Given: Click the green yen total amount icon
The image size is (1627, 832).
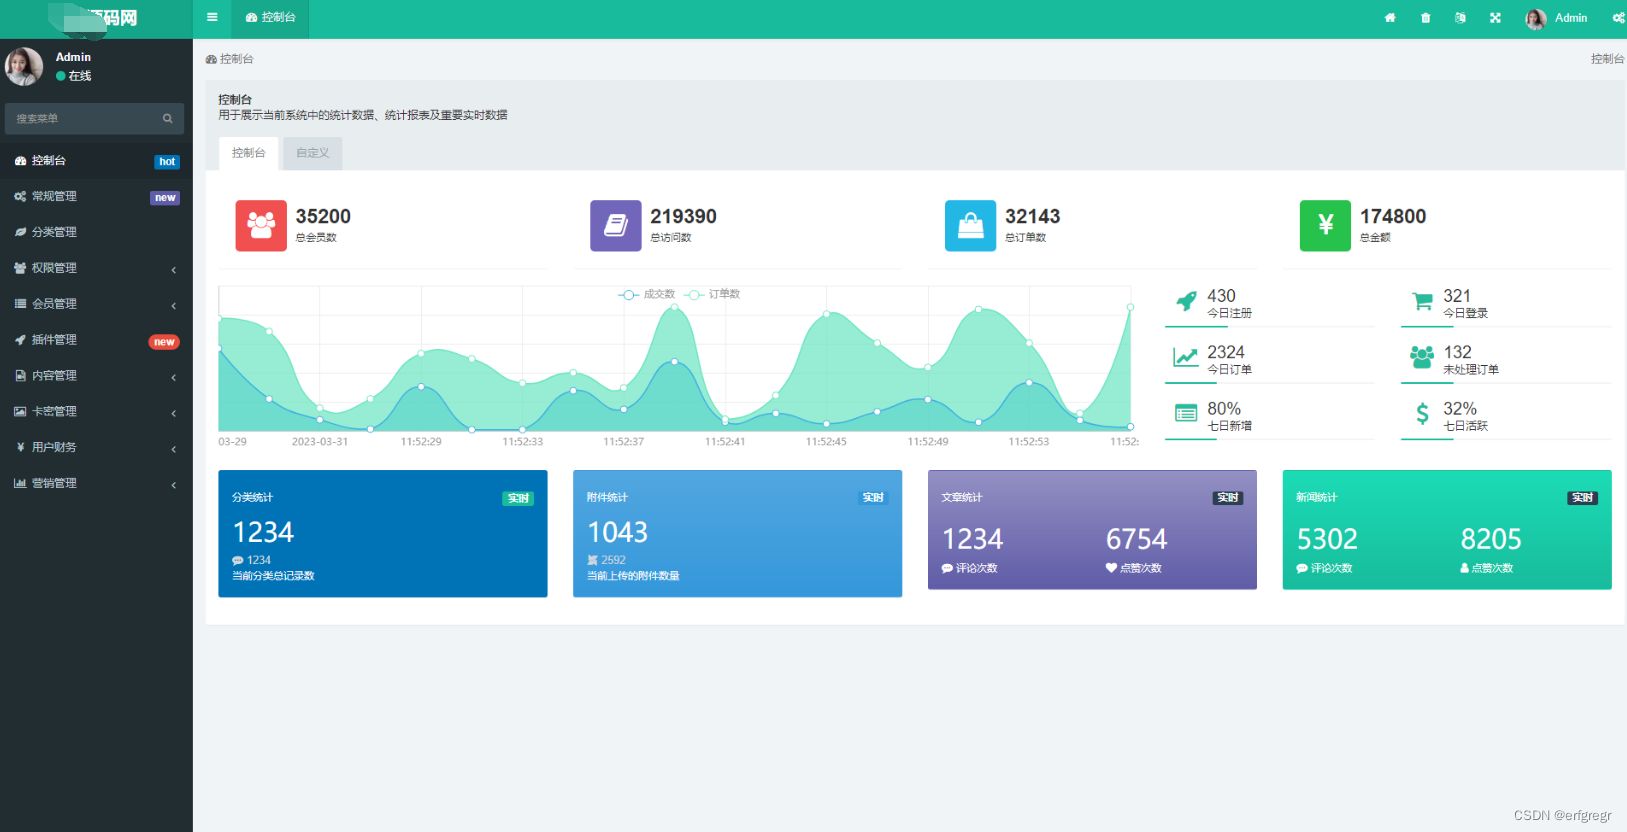Looking at the screenshot, I should coord(1325,225).
